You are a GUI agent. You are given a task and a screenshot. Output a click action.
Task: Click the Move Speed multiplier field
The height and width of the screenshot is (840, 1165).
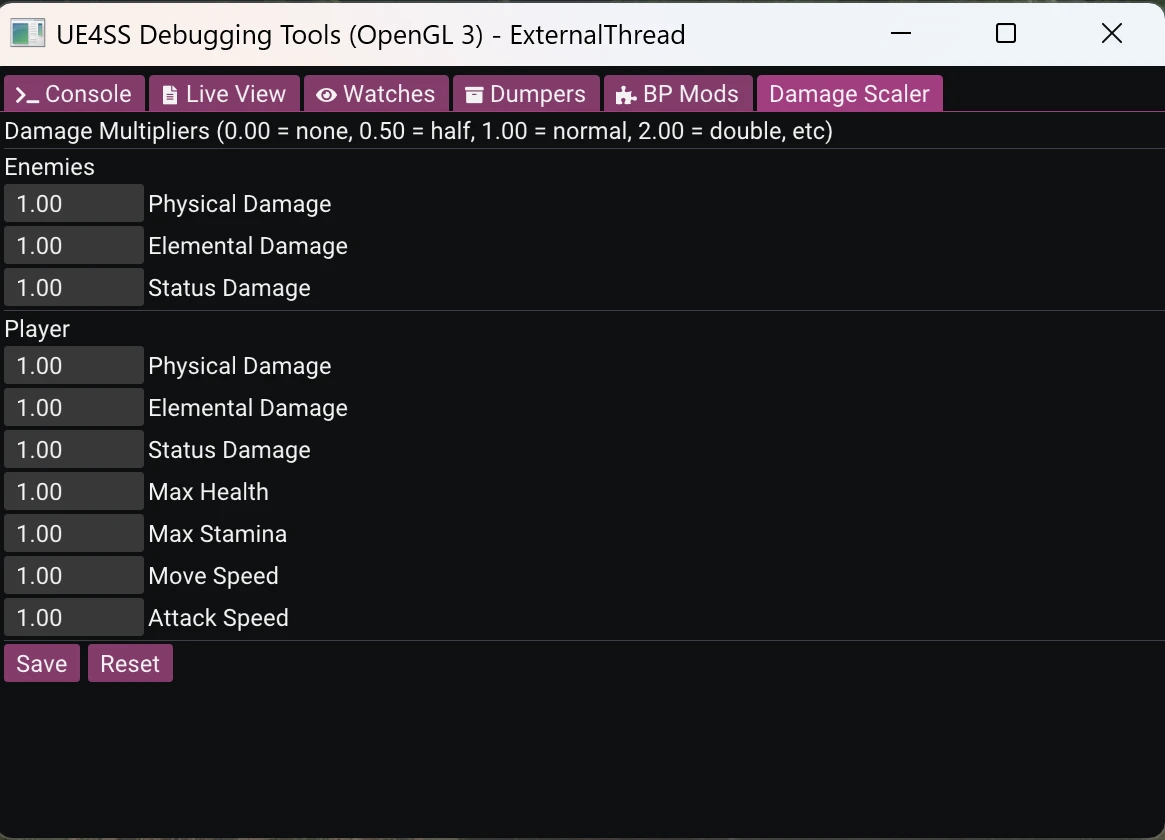(x=74, y=576)
